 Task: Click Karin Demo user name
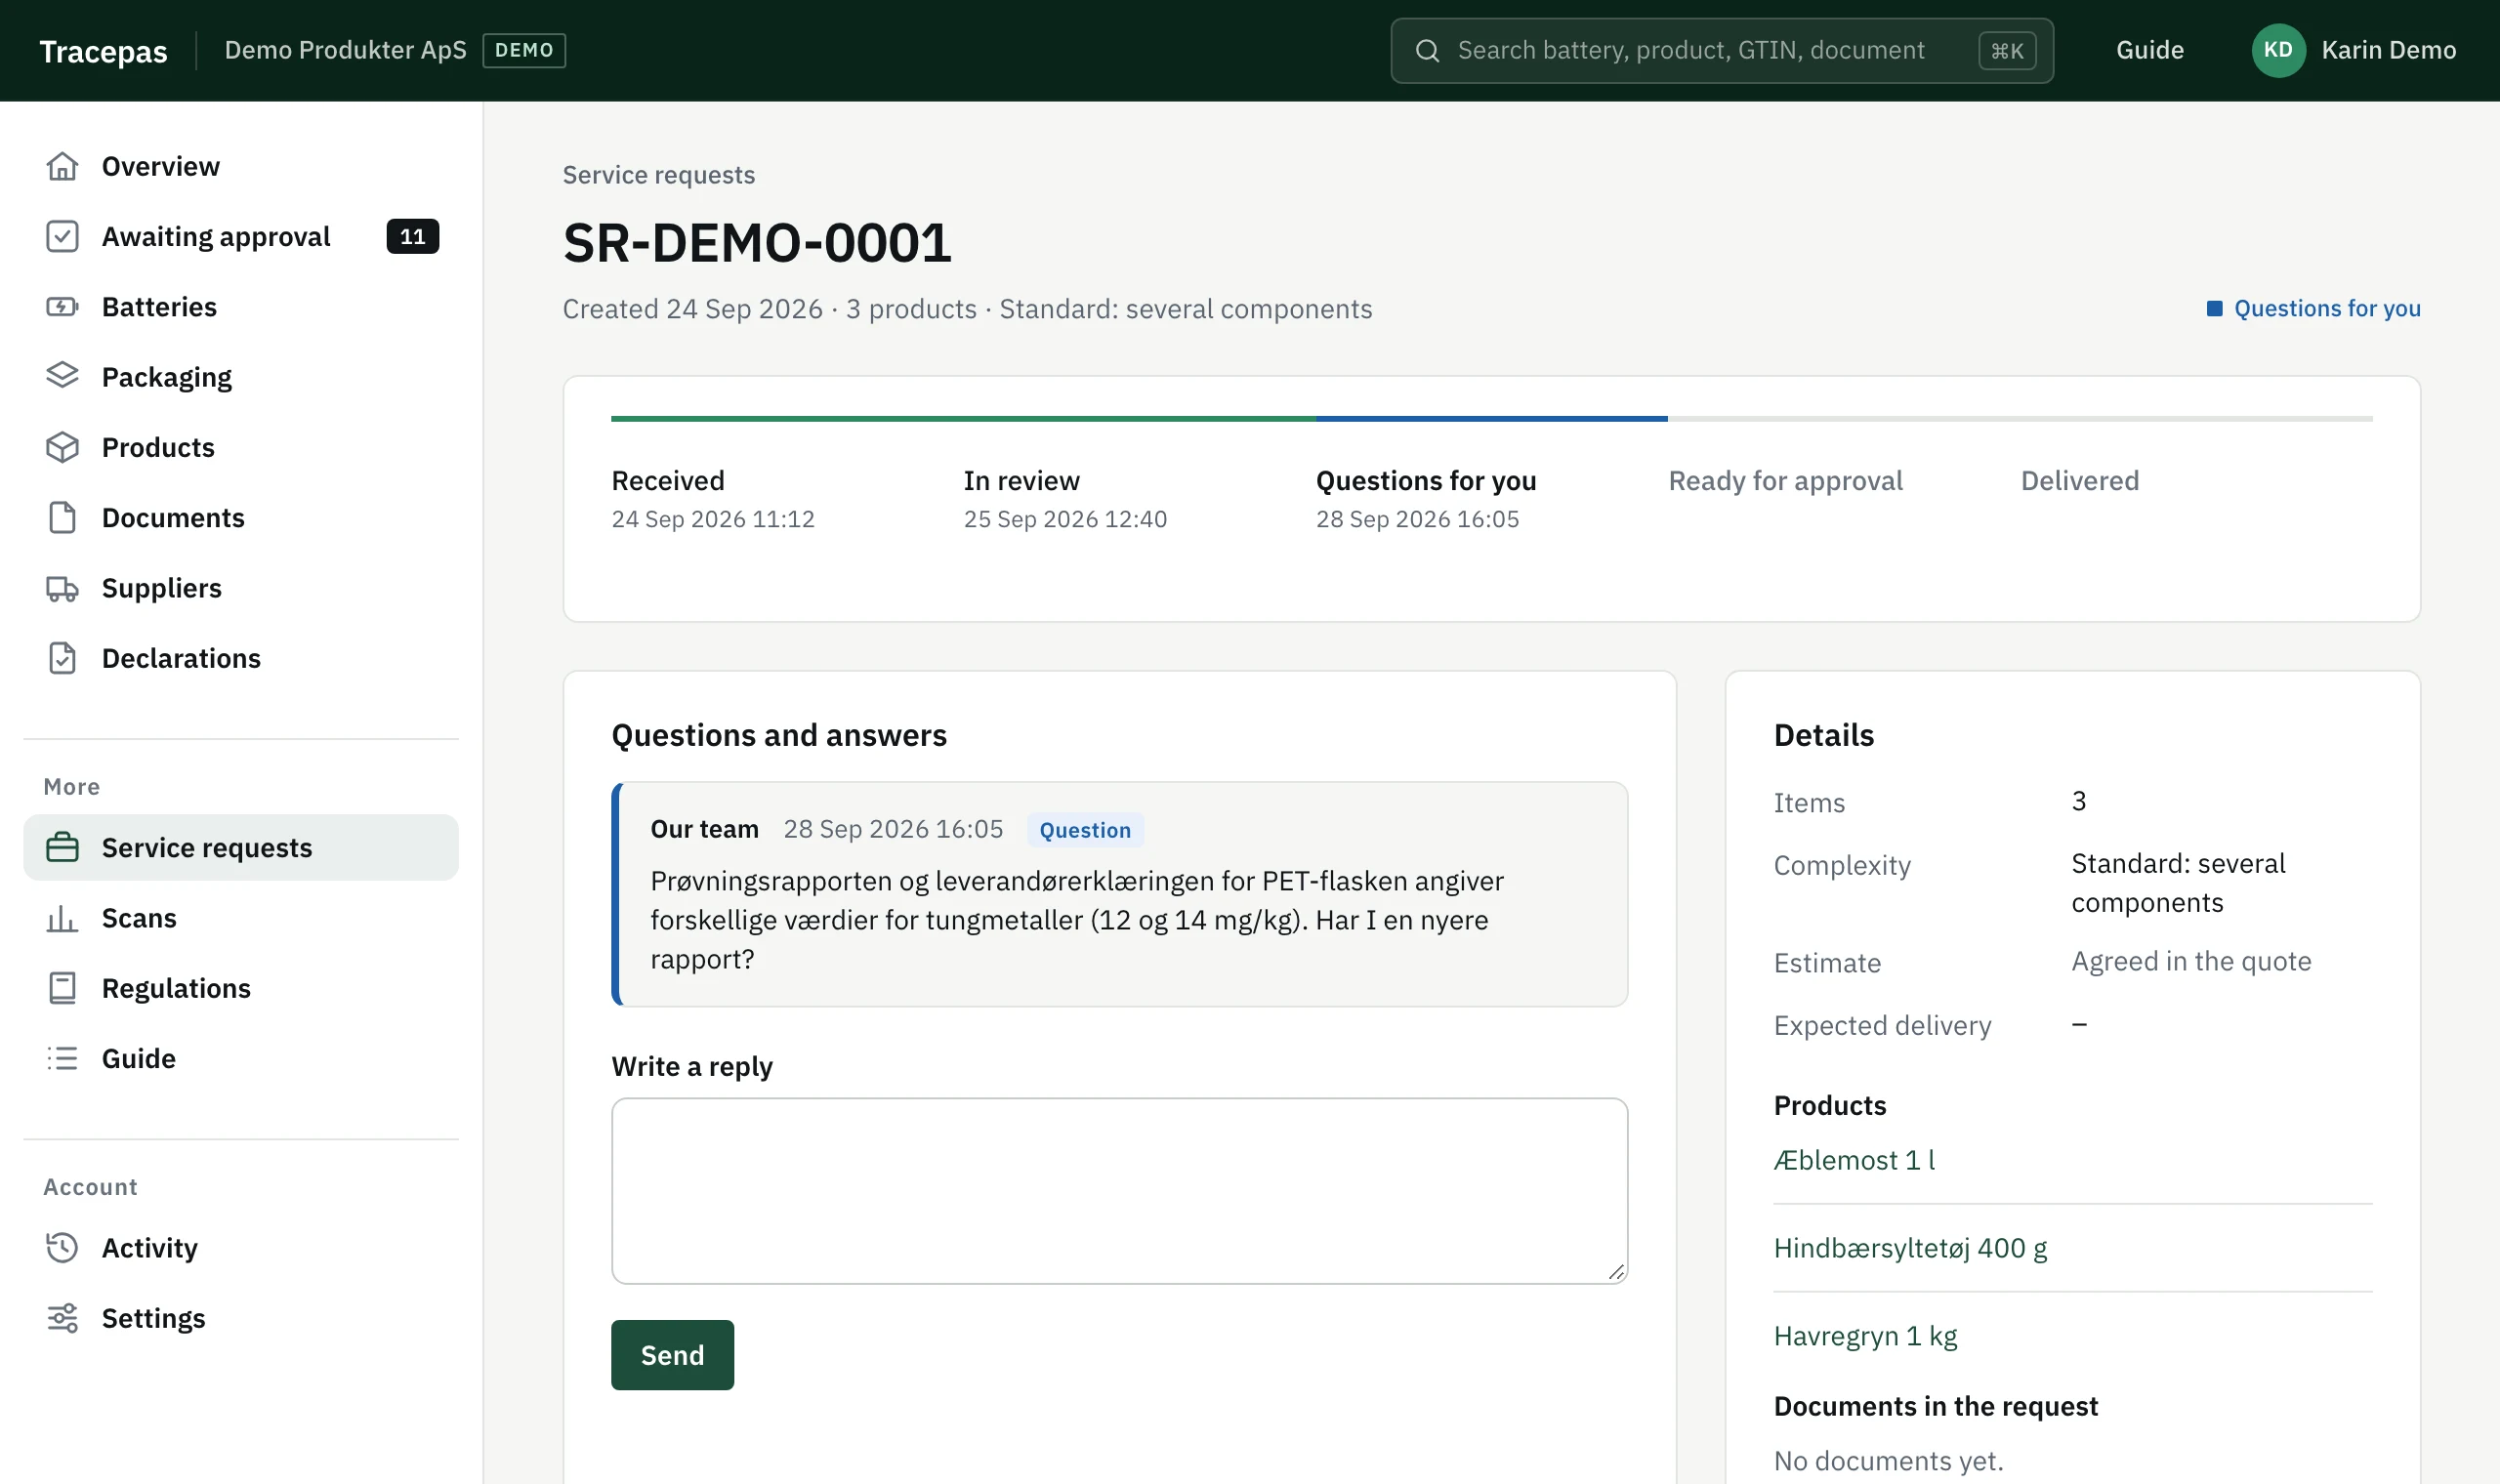point(2388,50)
